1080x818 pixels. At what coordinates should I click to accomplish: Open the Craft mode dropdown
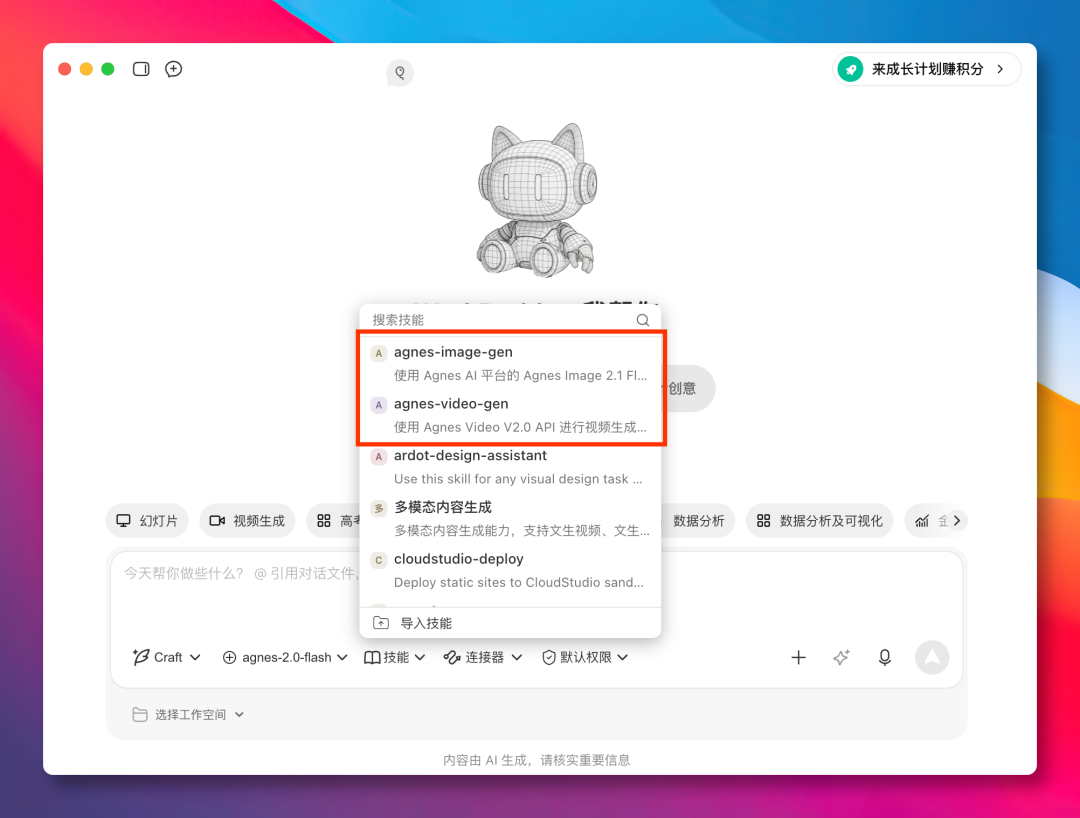click(x=167, y=658)
